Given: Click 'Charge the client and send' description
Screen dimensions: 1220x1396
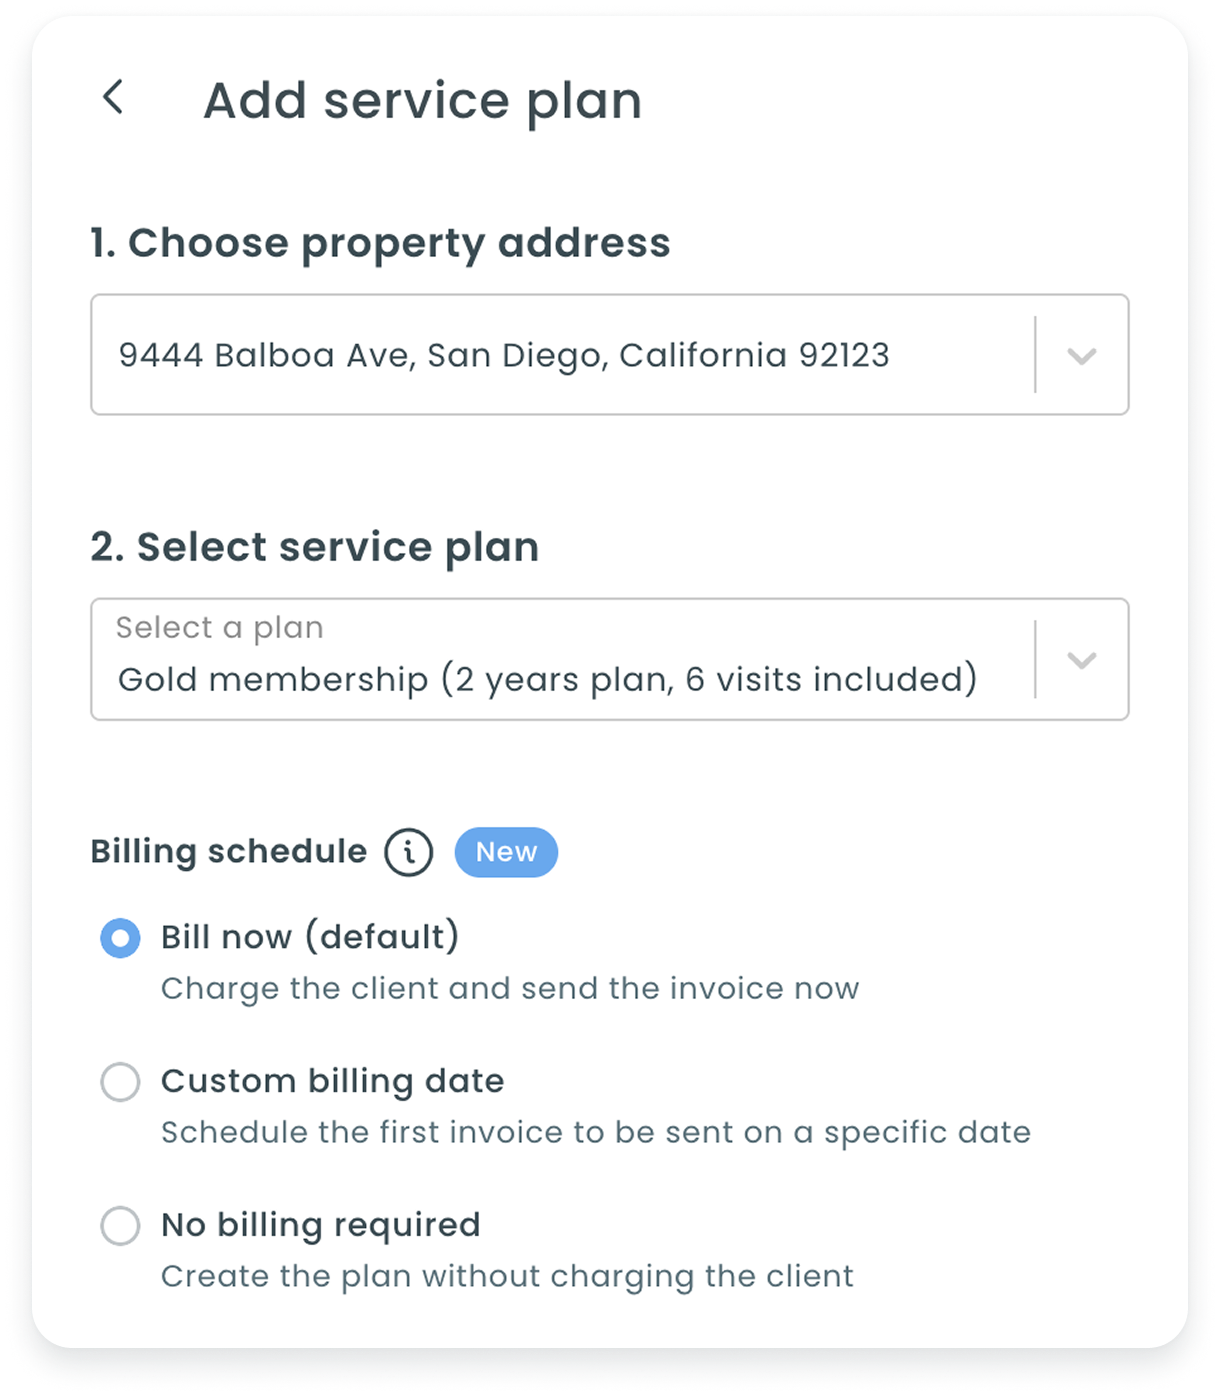Looking at the screenshot, I should tap(510, 989).
